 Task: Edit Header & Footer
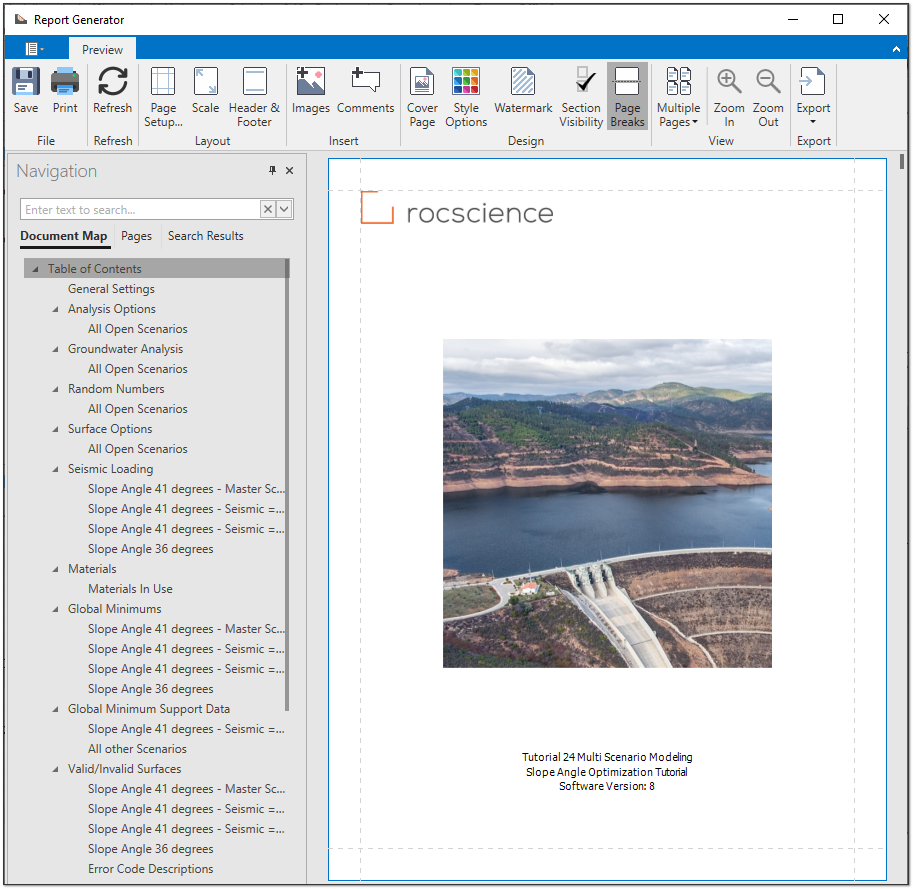tap(254, 97)
